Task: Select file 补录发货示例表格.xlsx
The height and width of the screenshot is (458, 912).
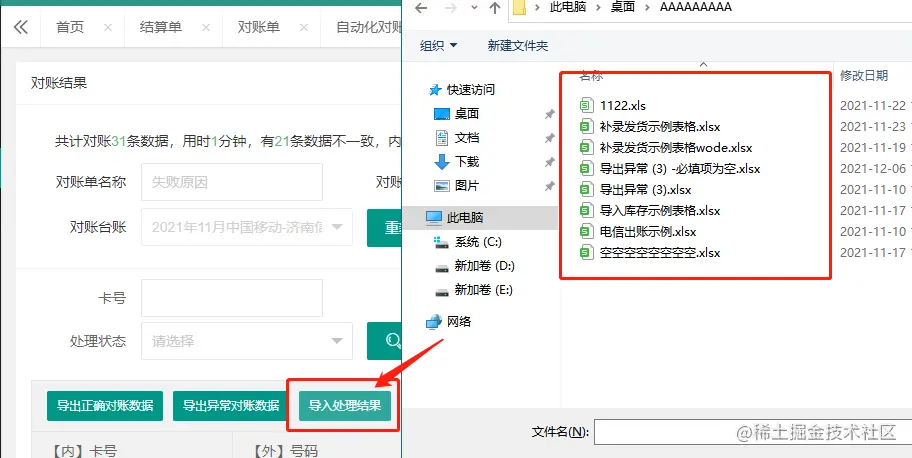Action: tap(660, 126)
